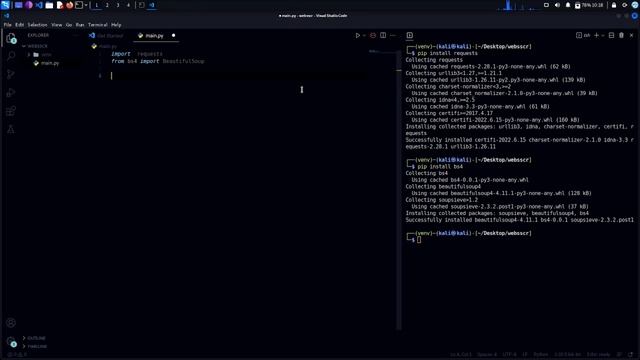
Task: Click the editor vertical scrollbar
Action: (x=398, y=190)
